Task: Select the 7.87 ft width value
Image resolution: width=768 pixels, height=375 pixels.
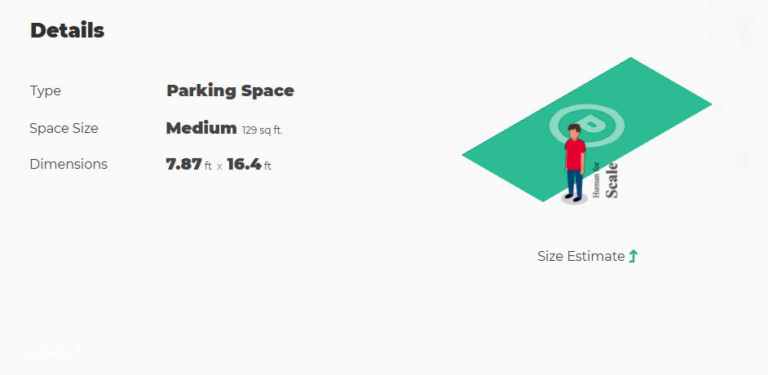Action: pos(189,164)
